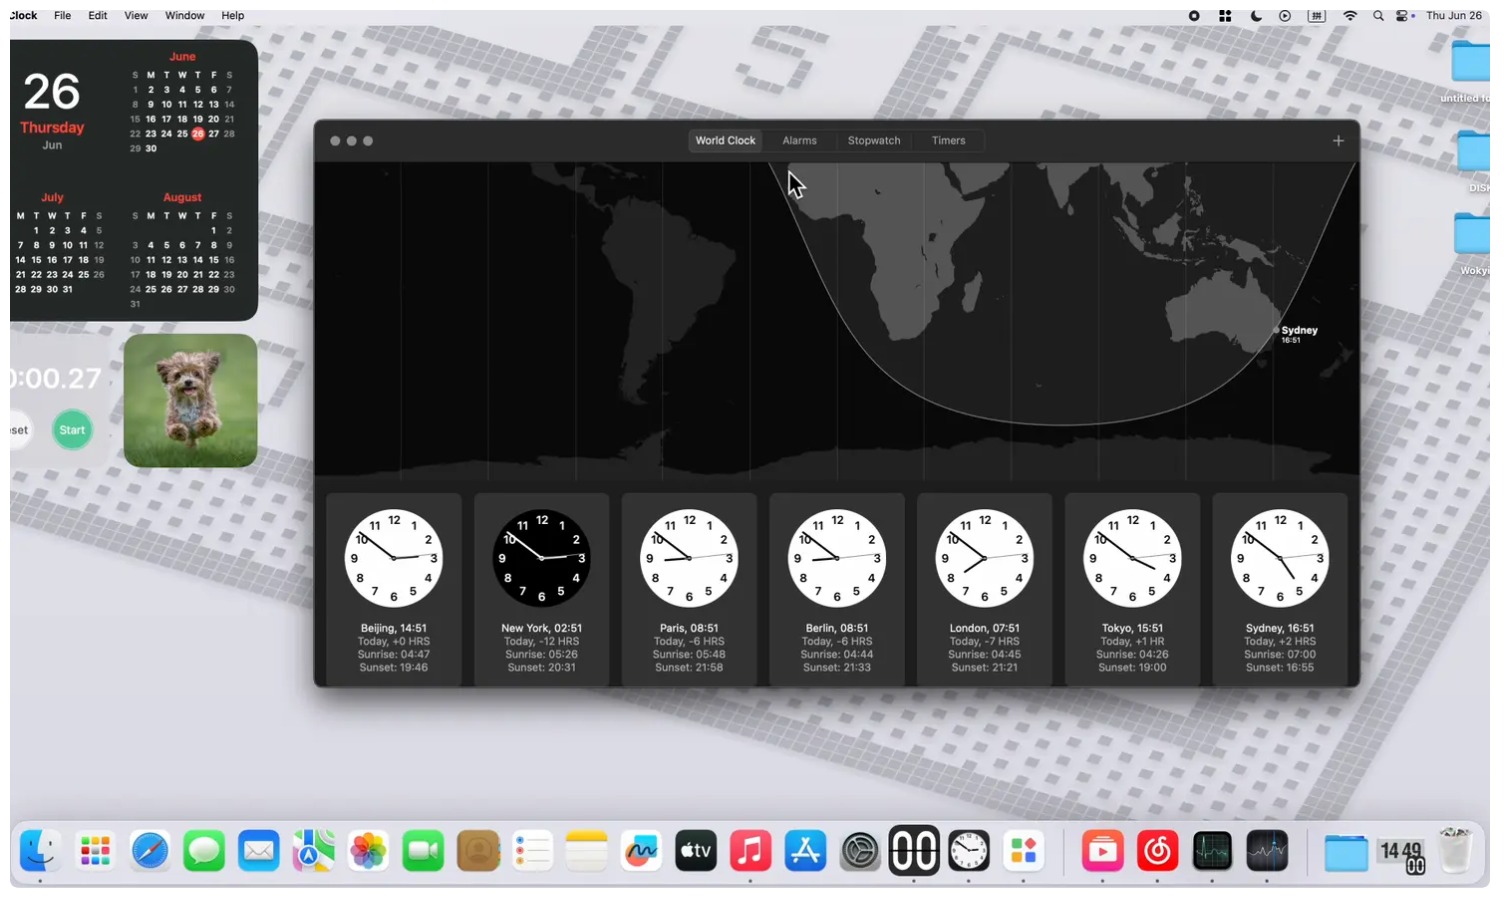Open the Window menu in menu bar
1504x898 pixels.
click(184, 16)
